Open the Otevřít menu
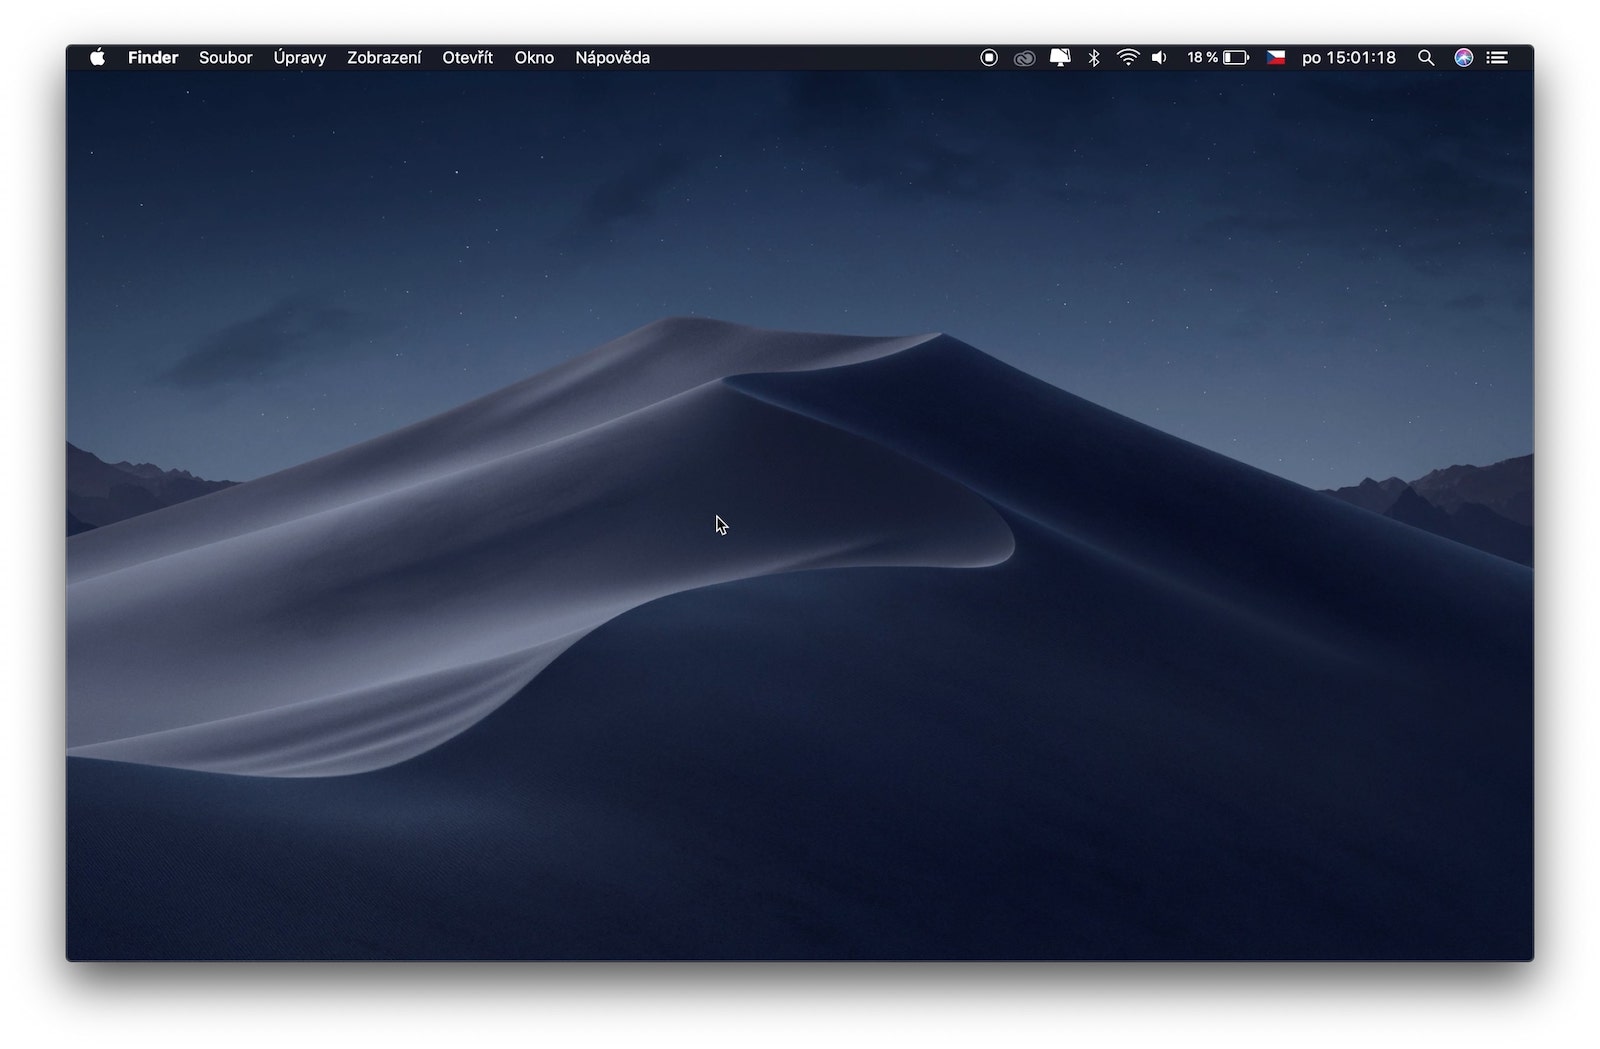 (468, 58)
